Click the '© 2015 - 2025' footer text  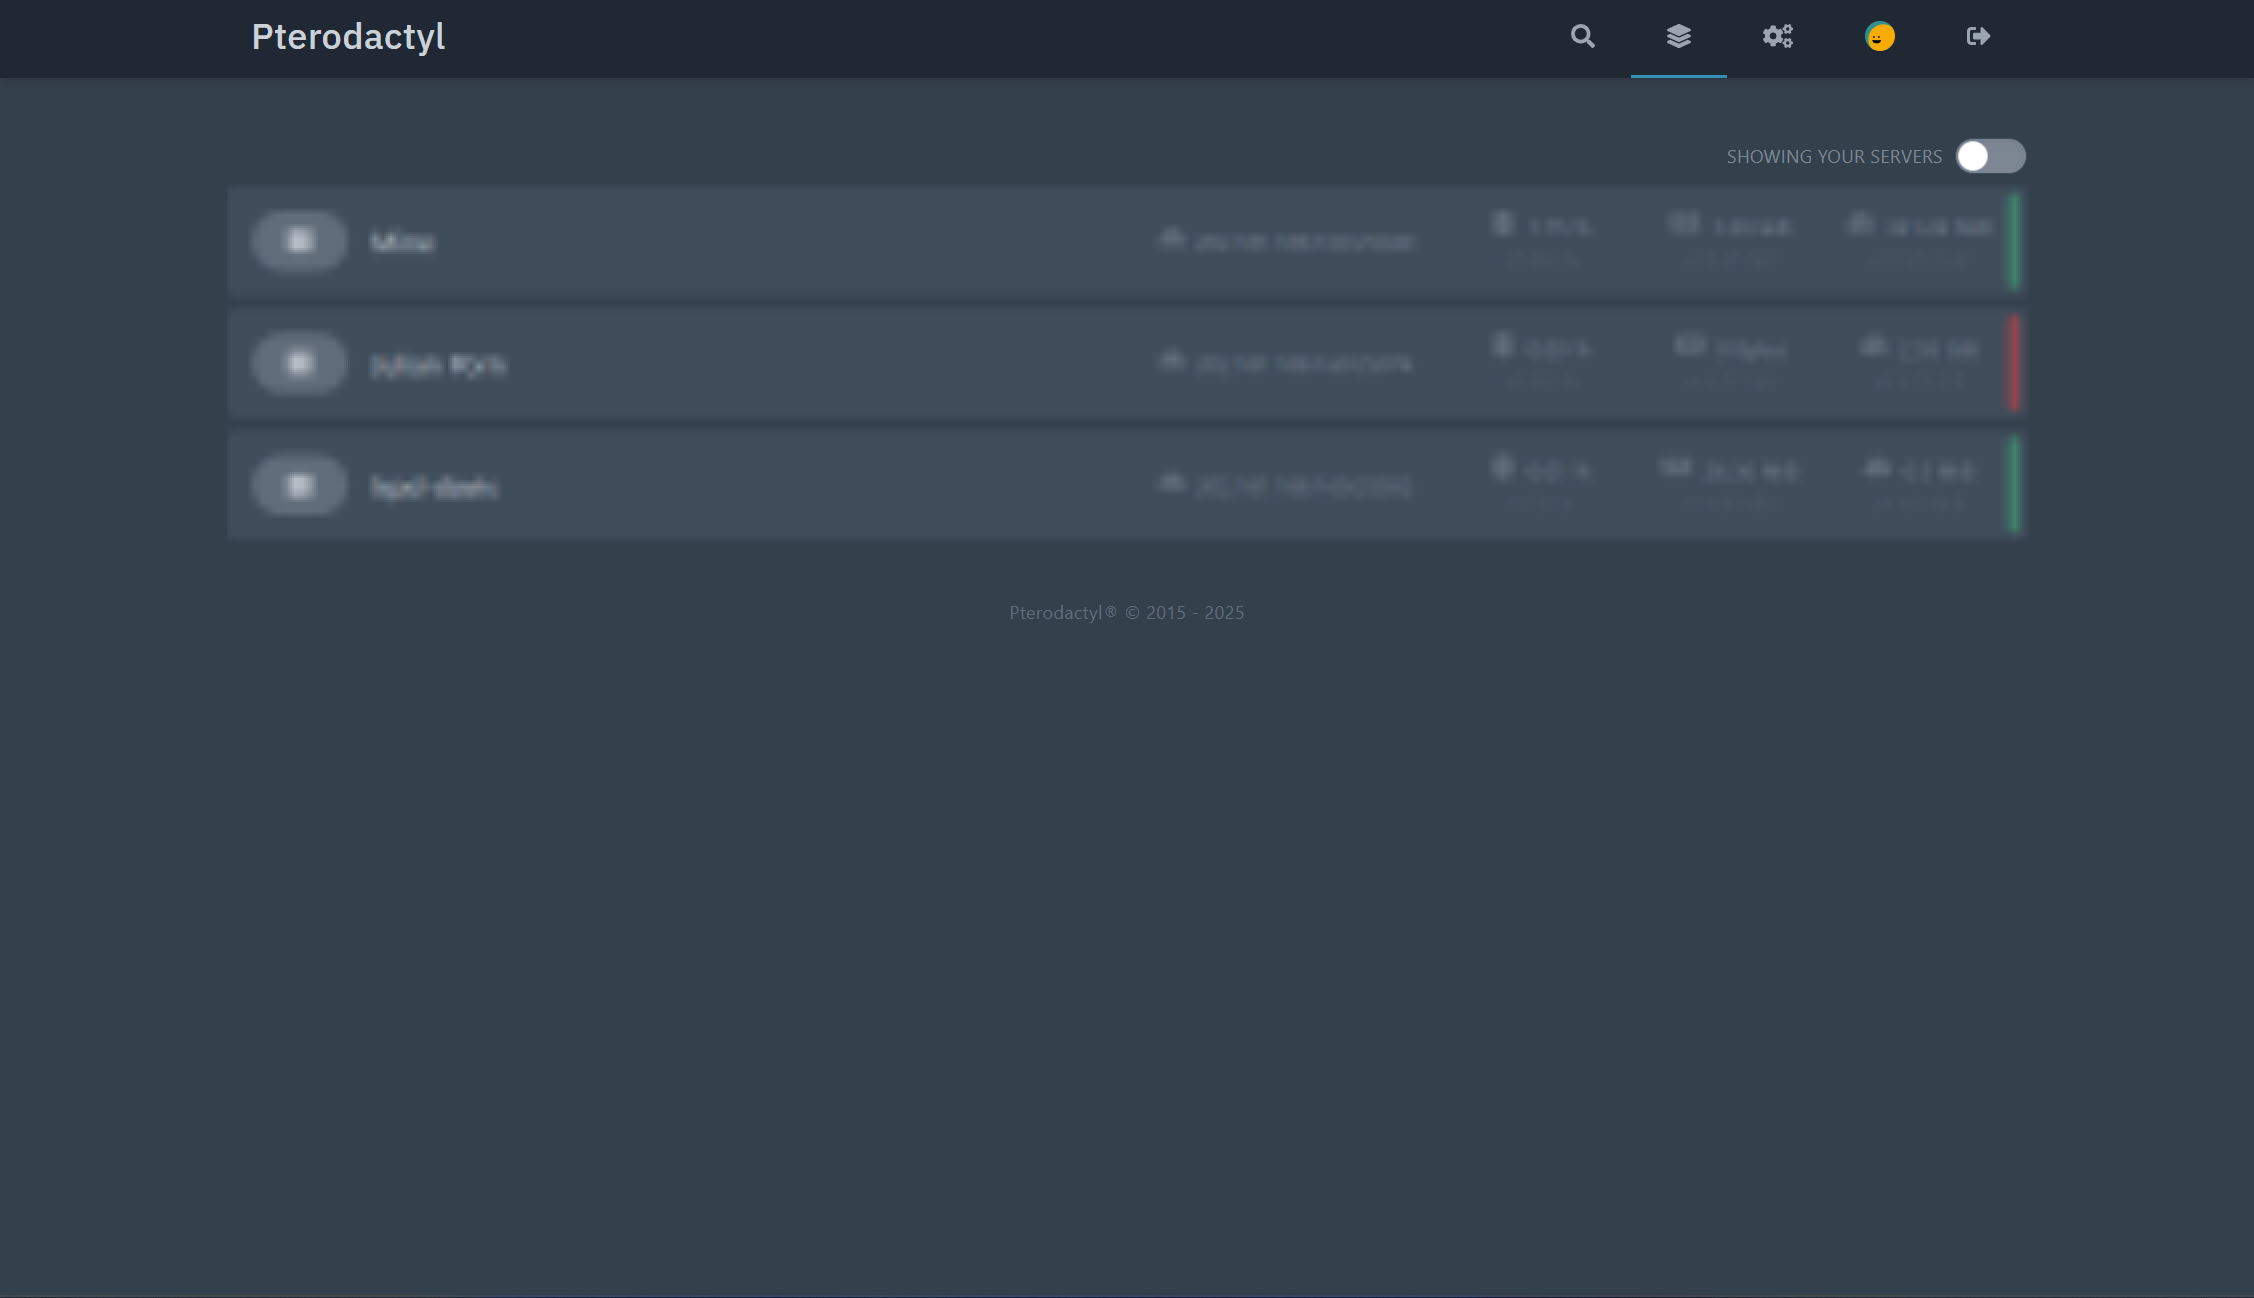click(1185, 612)
